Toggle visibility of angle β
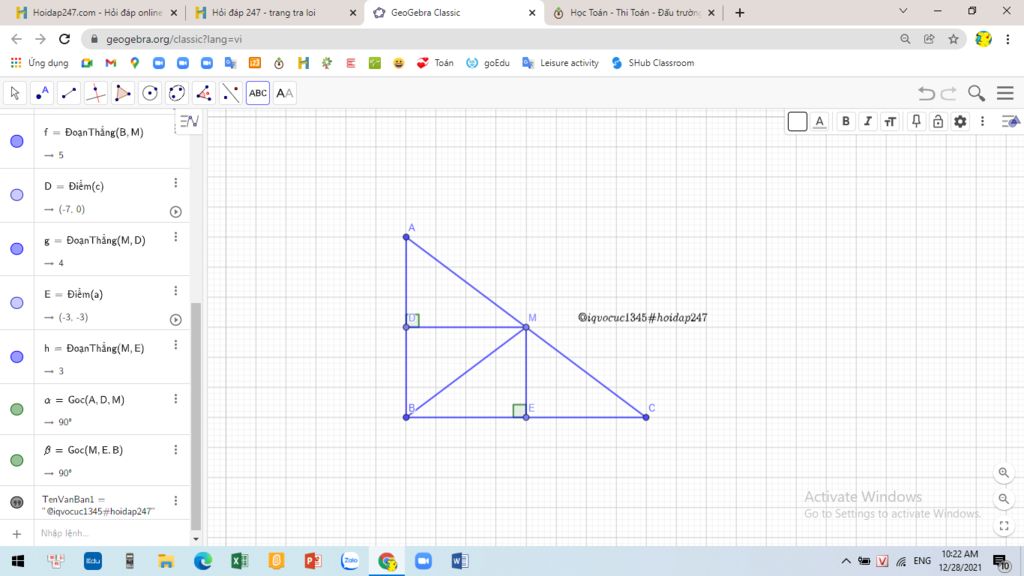The height and width of the screenshot is (576, 1024). (17, 460)
